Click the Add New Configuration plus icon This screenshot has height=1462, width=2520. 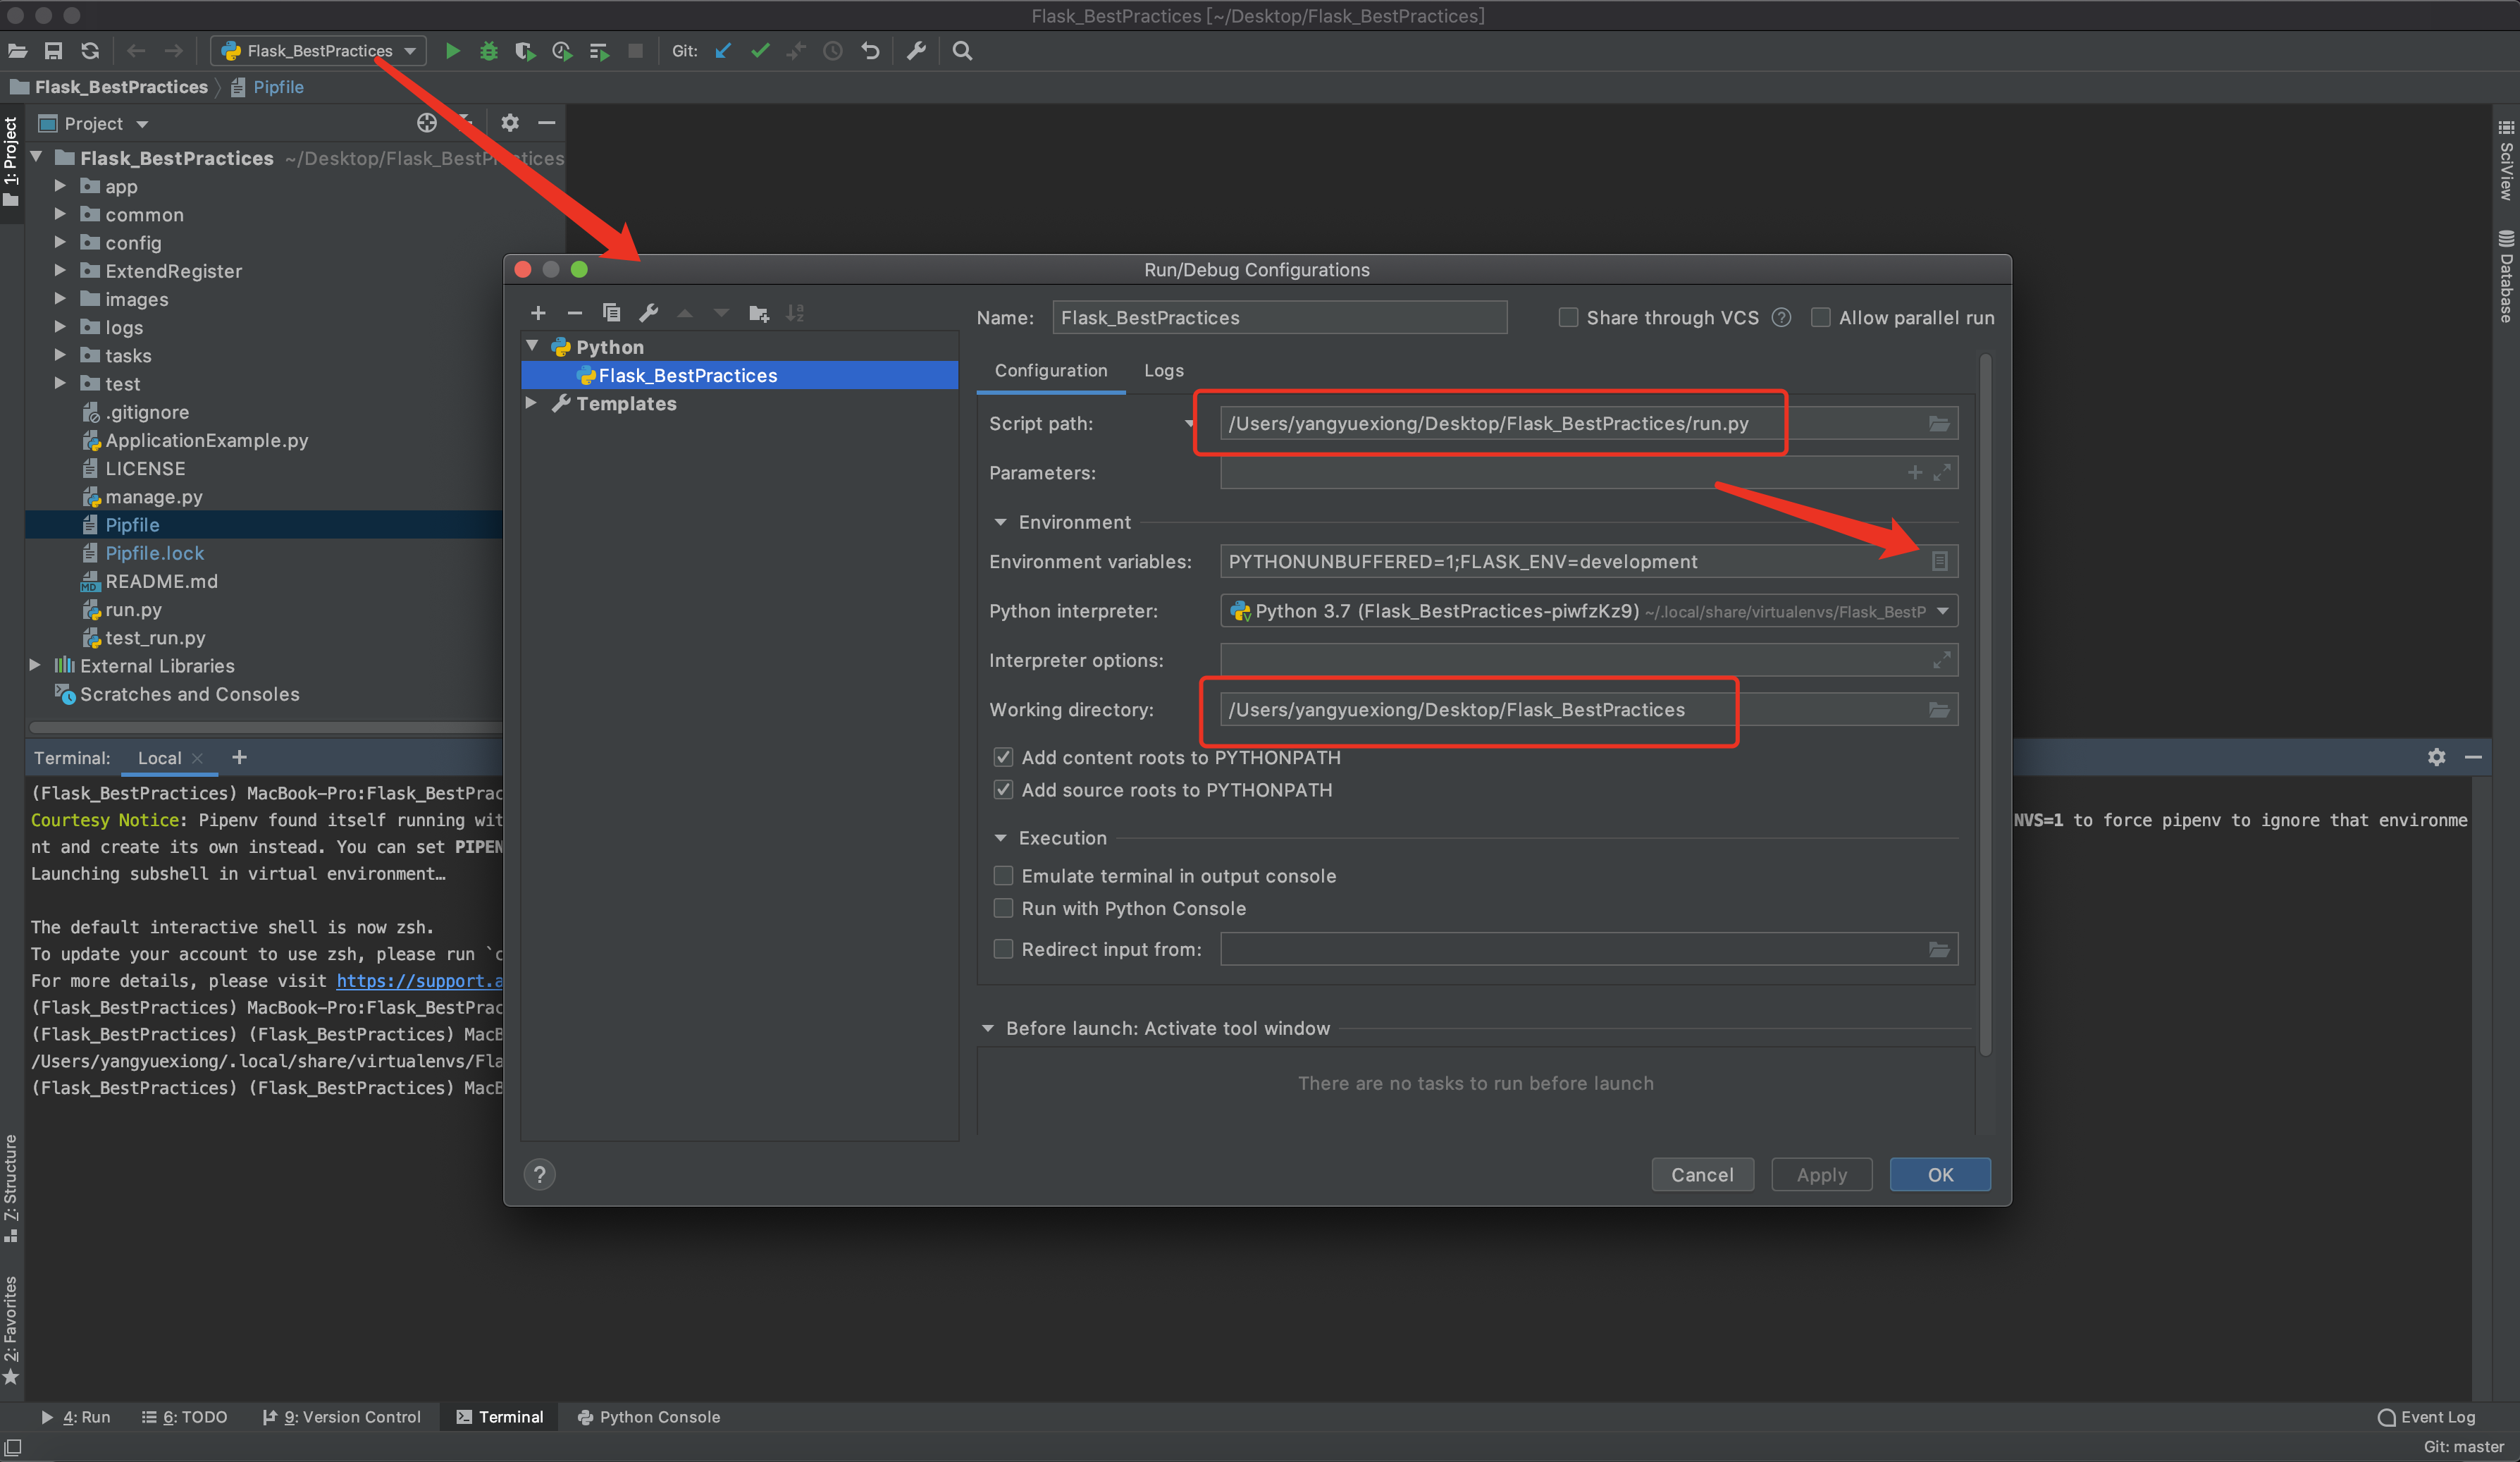point(538,313)
